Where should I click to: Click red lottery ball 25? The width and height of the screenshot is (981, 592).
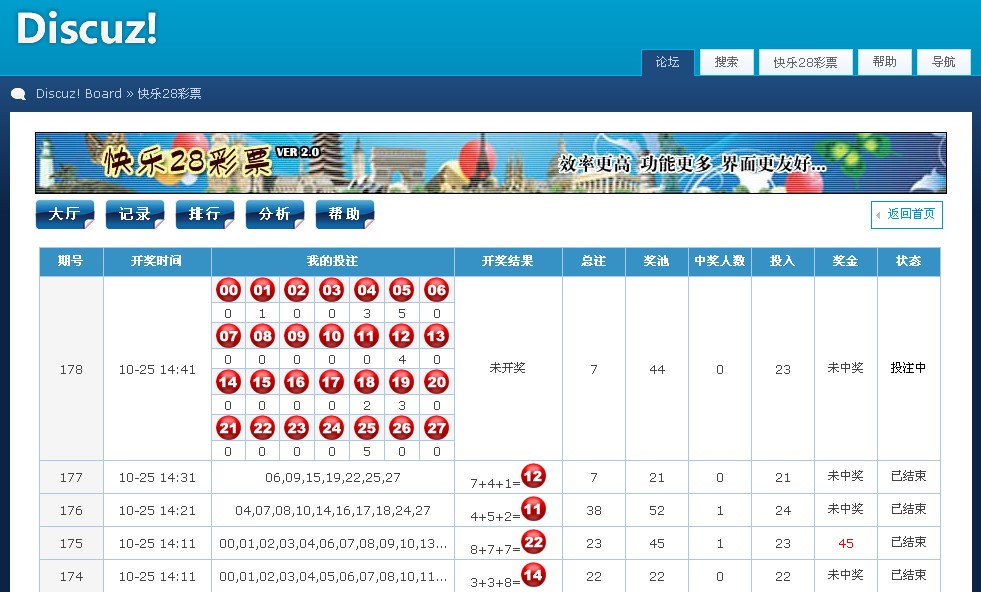pyautogui.click(x=367, y=428)
